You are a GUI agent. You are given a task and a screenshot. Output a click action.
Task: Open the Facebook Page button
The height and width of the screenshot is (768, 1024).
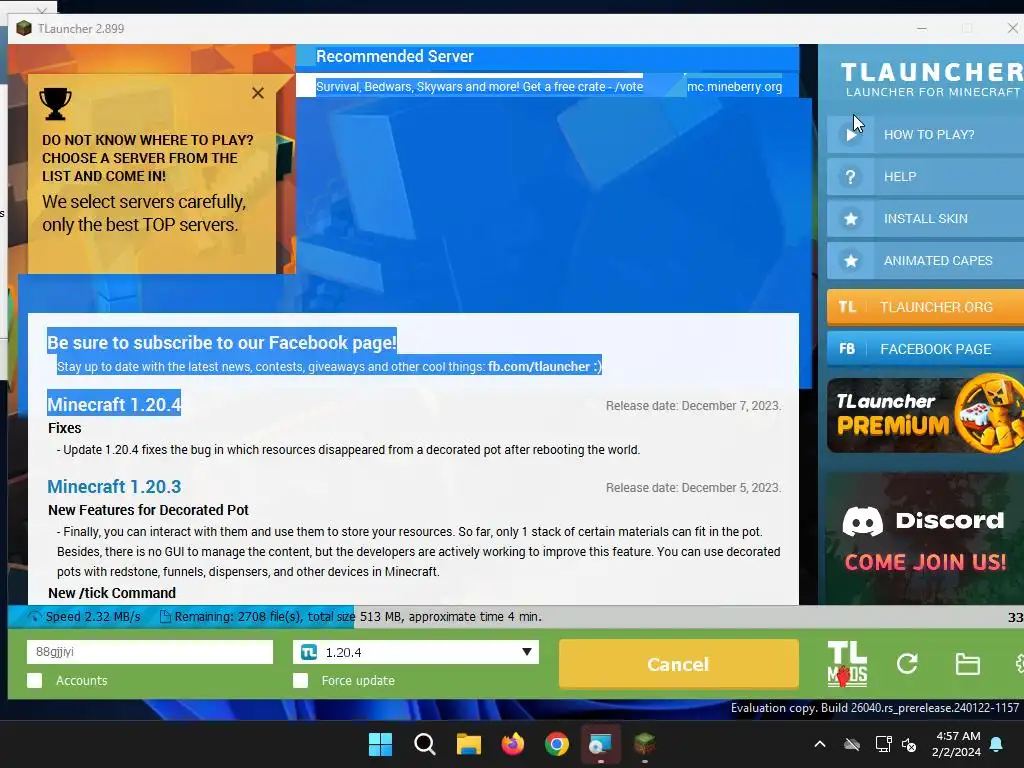(925, 349)
